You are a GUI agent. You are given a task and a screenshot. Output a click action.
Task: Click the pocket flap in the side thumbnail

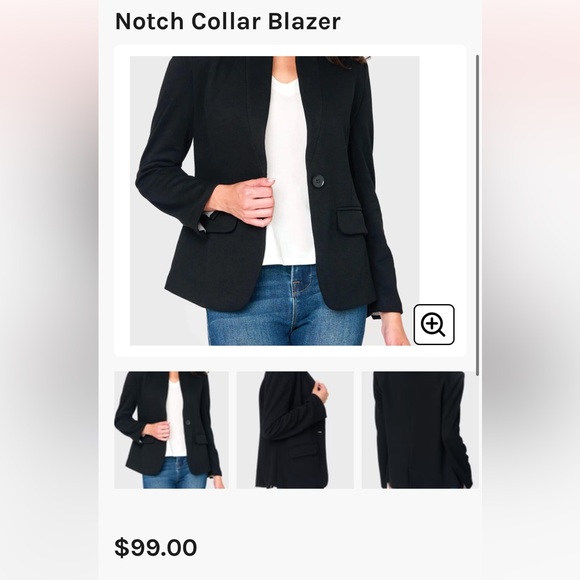(304, 451)
